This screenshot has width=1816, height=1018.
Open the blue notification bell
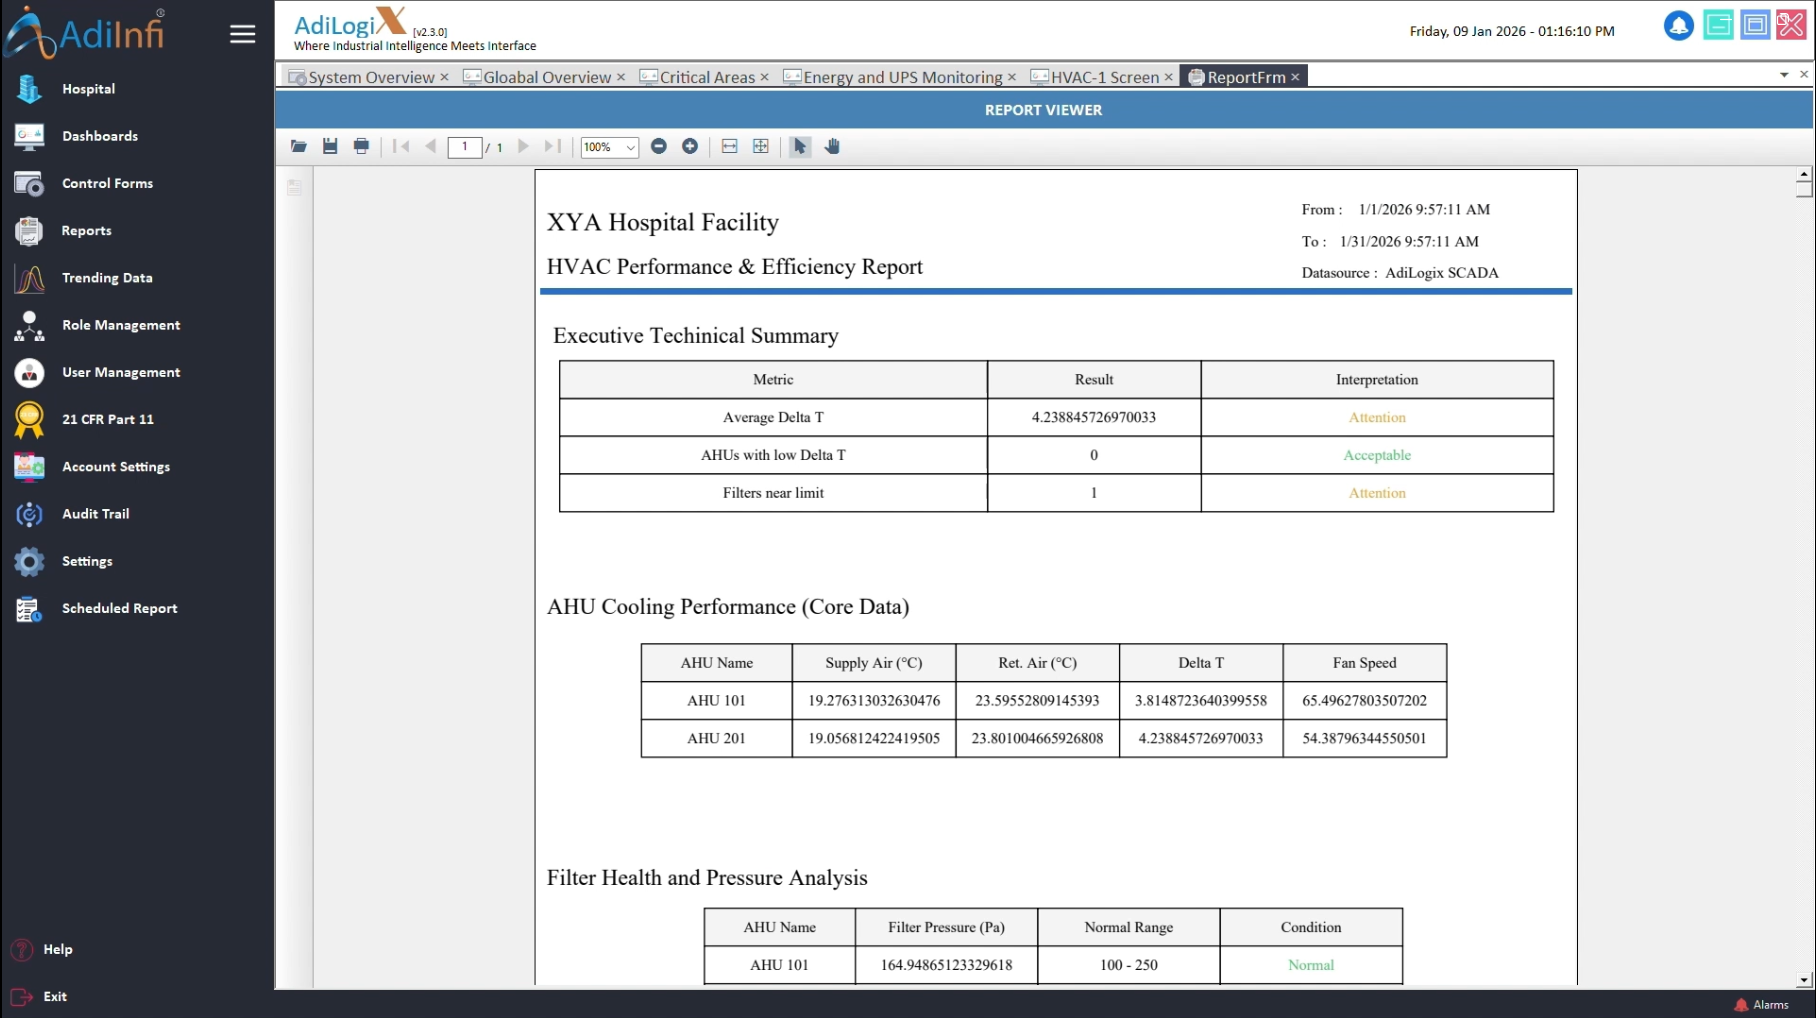[1678, 26]
